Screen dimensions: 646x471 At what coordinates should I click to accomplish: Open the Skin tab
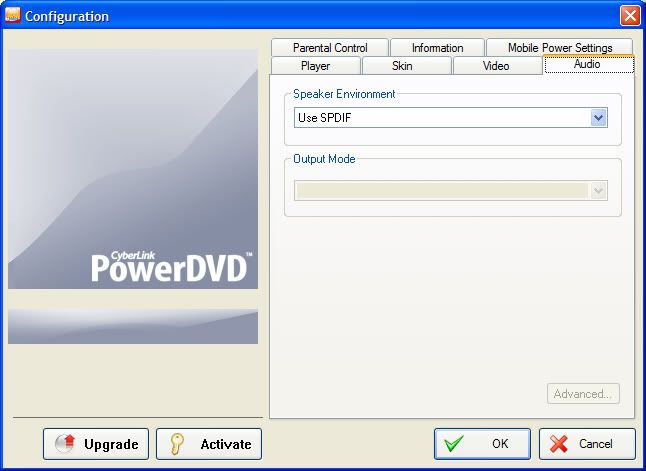click(406, 66)
